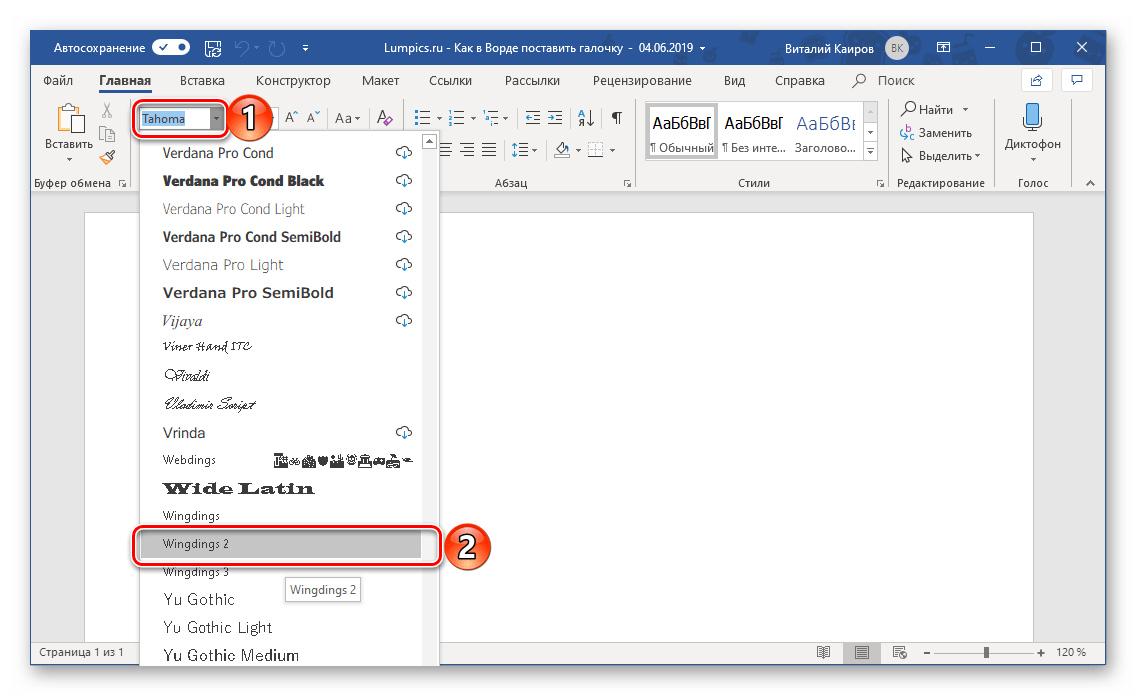This screenshot has width=1137, height=696.
Task: Click the zoom slider handle
Action: coord(986,652)
